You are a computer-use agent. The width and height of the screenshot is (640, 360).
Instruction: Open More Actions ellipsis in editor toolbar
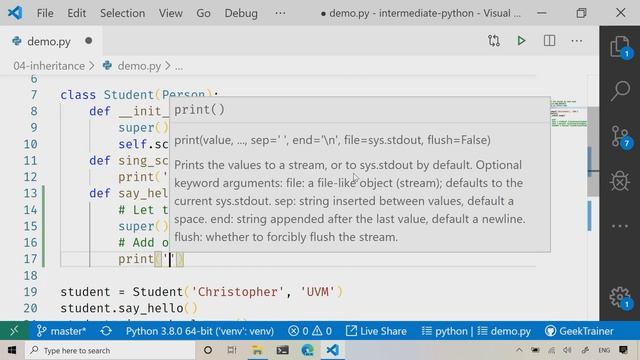[577, 41]
